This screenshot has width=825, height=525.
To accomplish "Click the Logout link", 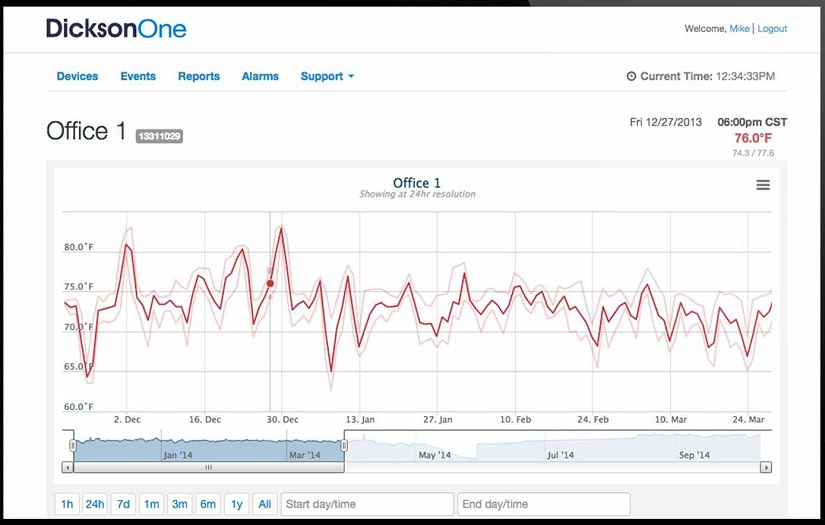I will coord(772,28).
